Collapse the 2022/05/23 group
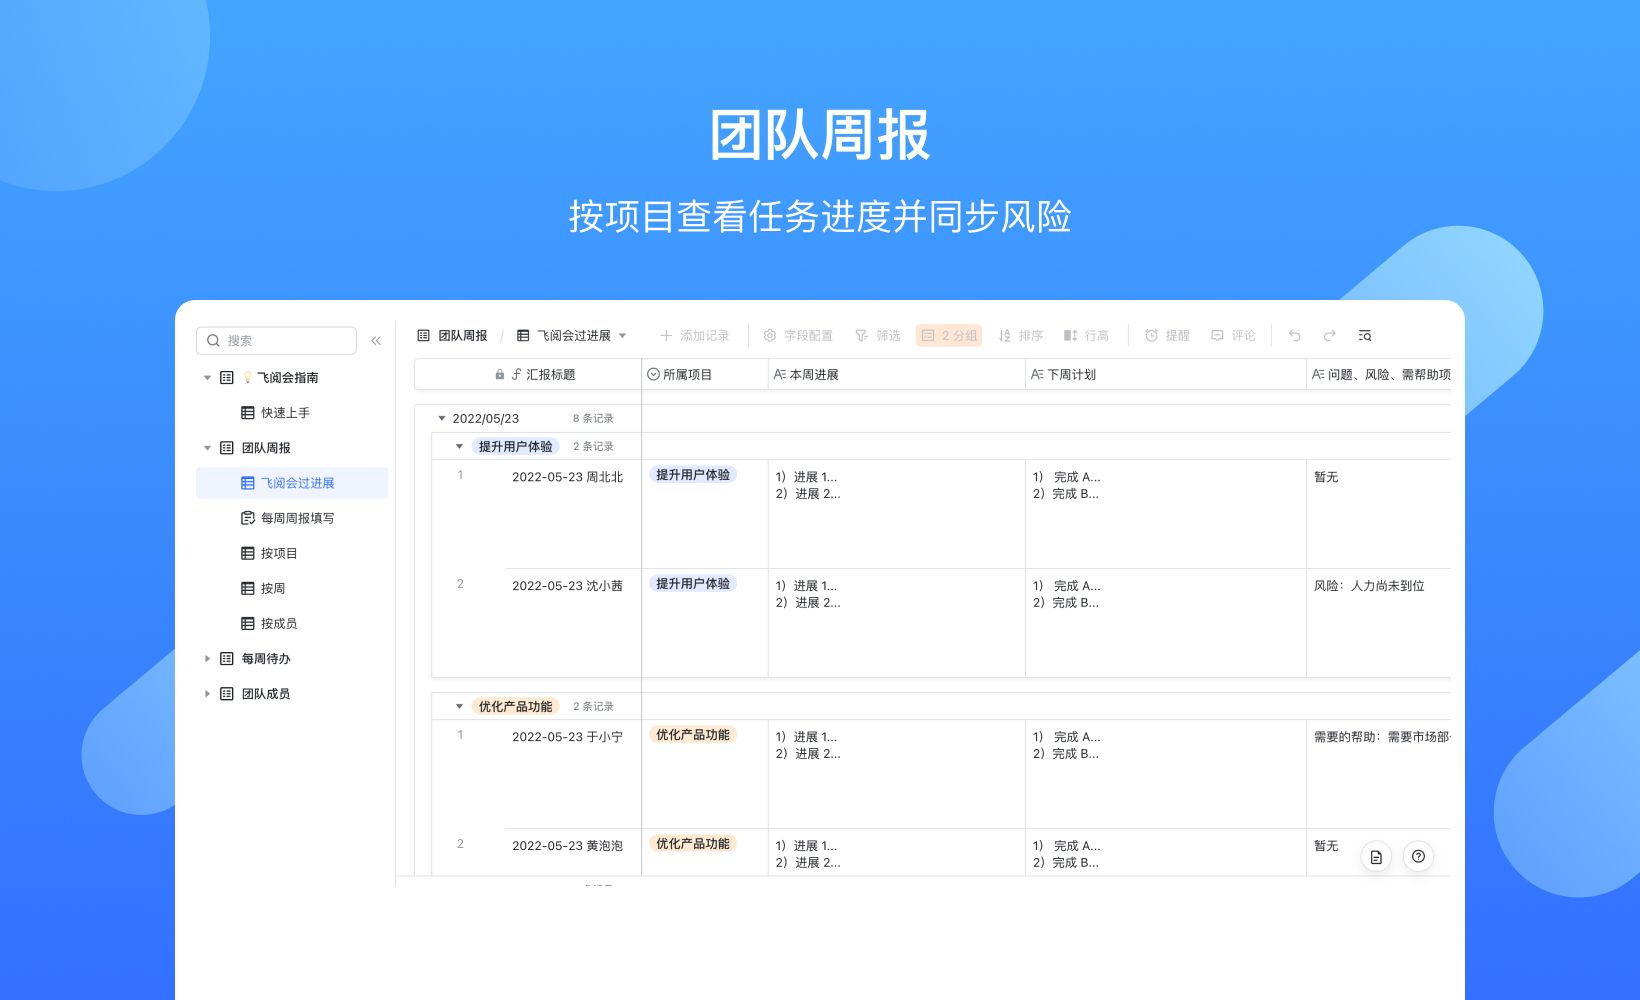Viewport: 1640px width, 1000px height. 441,419
